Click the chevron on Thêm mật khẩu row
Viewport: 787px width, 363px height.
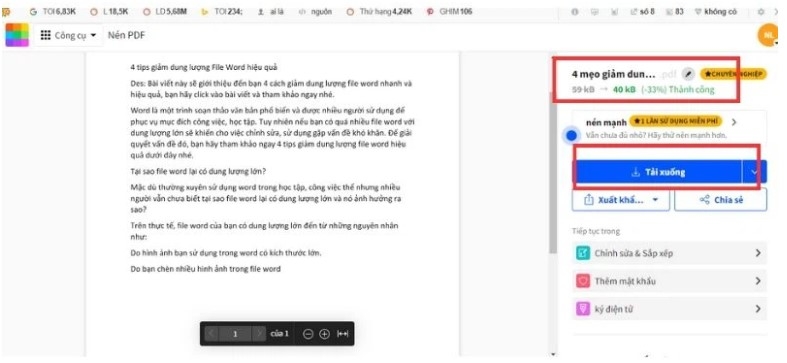[758, 281]
